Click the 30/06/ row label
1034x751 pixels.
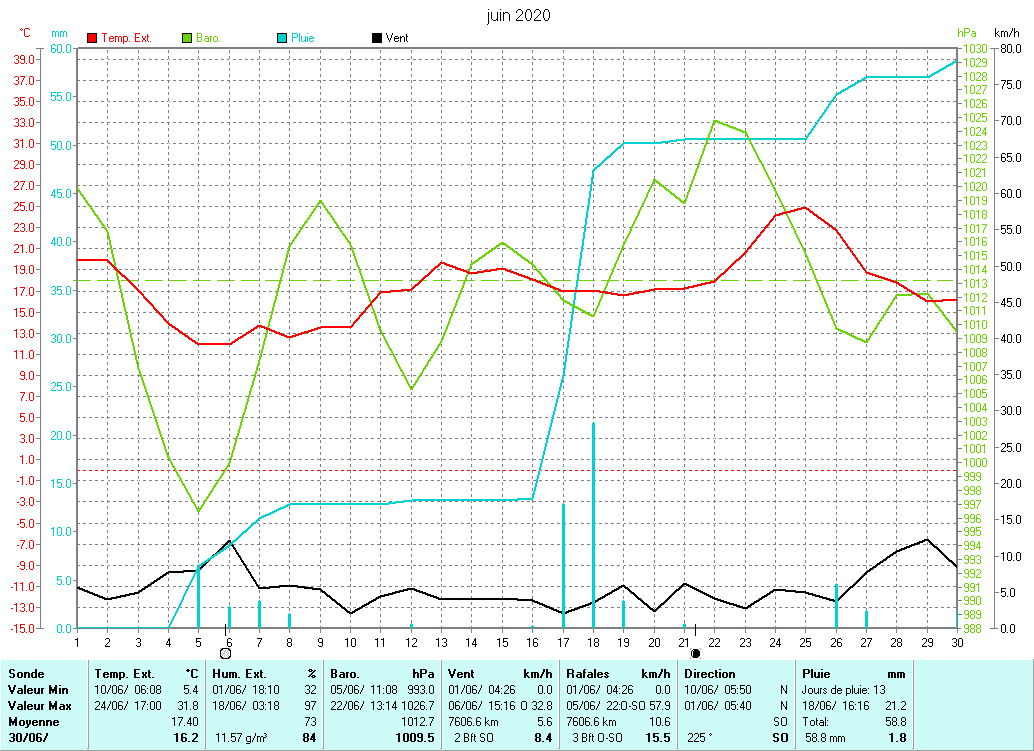(x=27, y=737)
